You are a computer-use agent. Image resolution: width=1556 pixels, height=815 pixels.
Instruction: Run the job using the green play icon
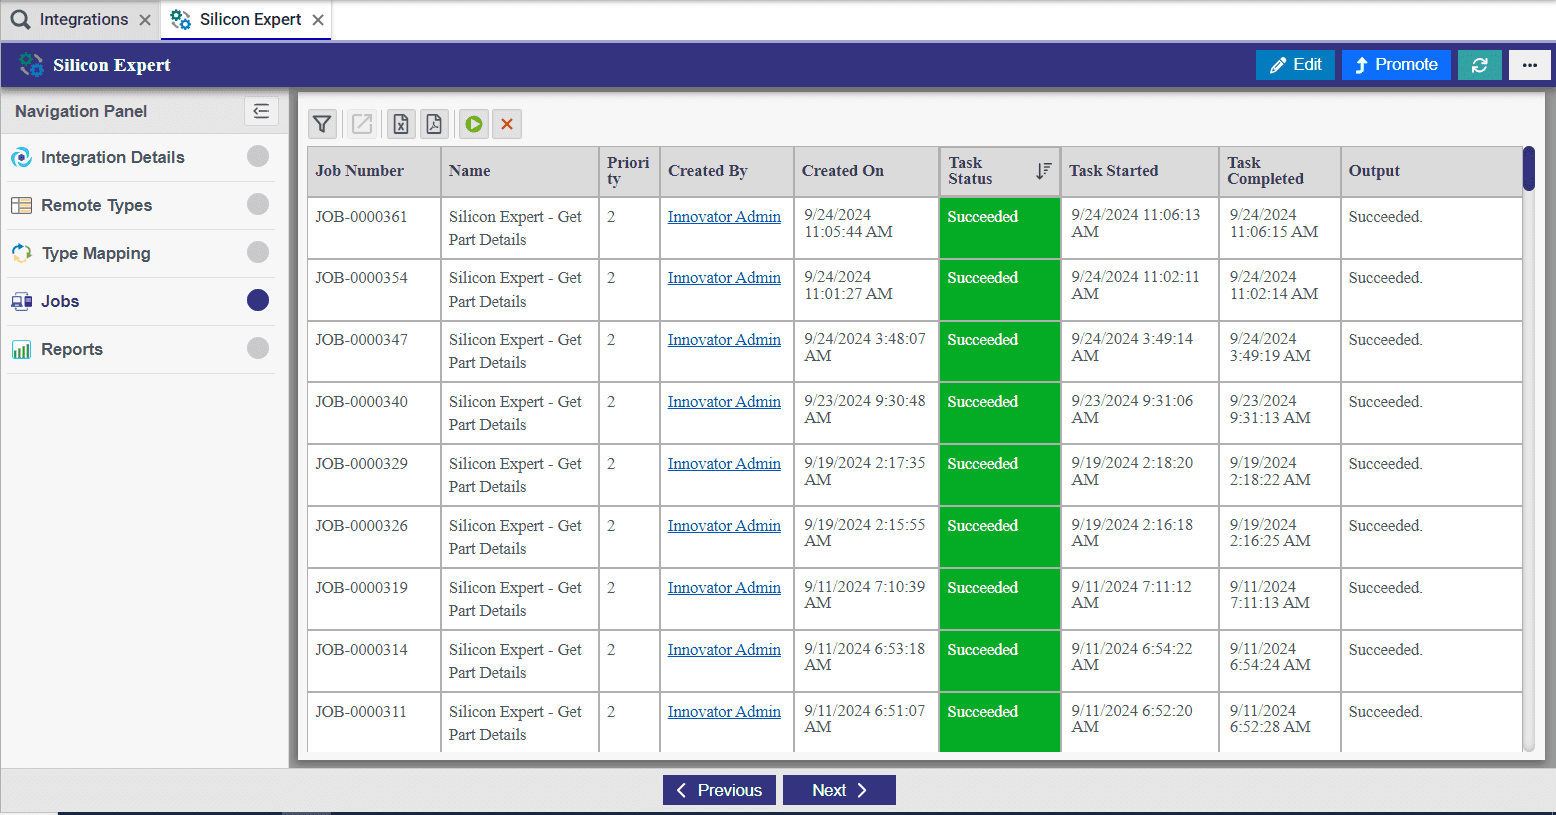click(474, 124)
